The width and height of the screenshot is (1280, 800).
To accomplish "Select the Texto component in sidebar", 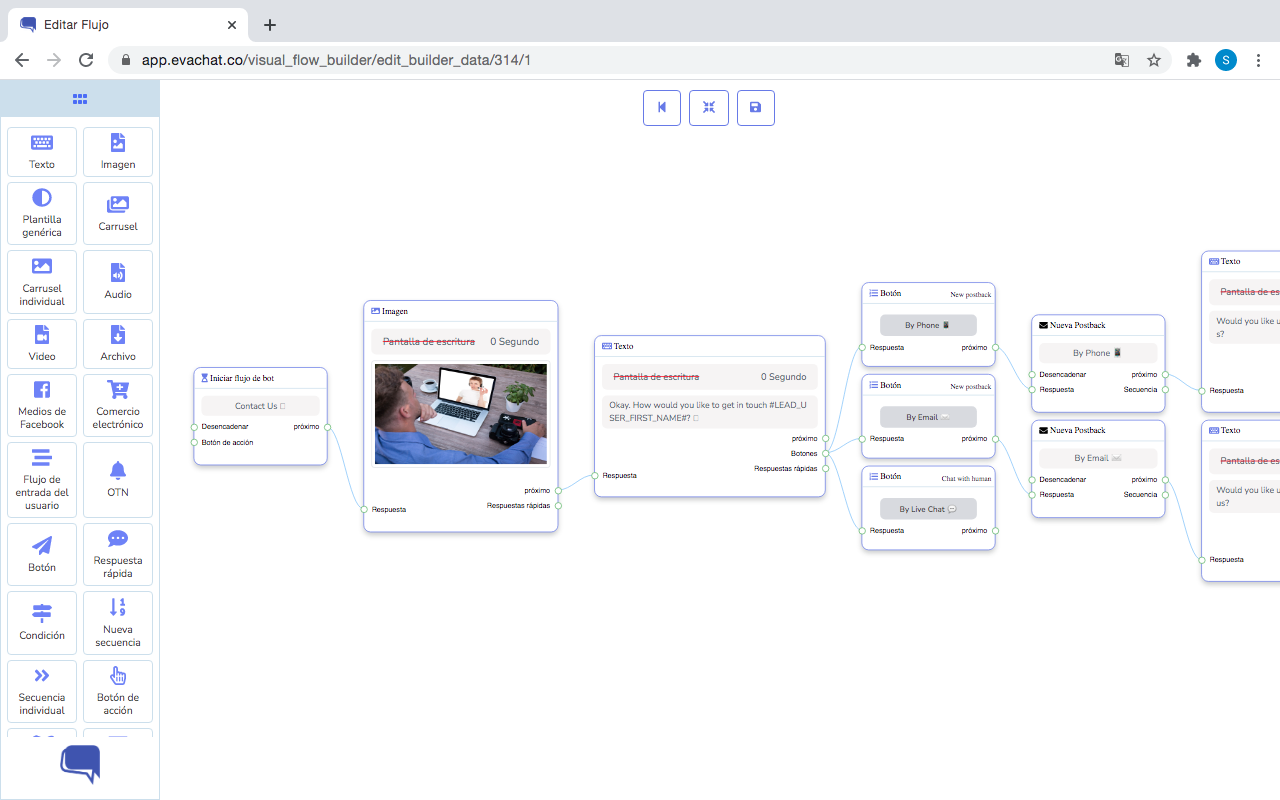I will coord(42,152).
